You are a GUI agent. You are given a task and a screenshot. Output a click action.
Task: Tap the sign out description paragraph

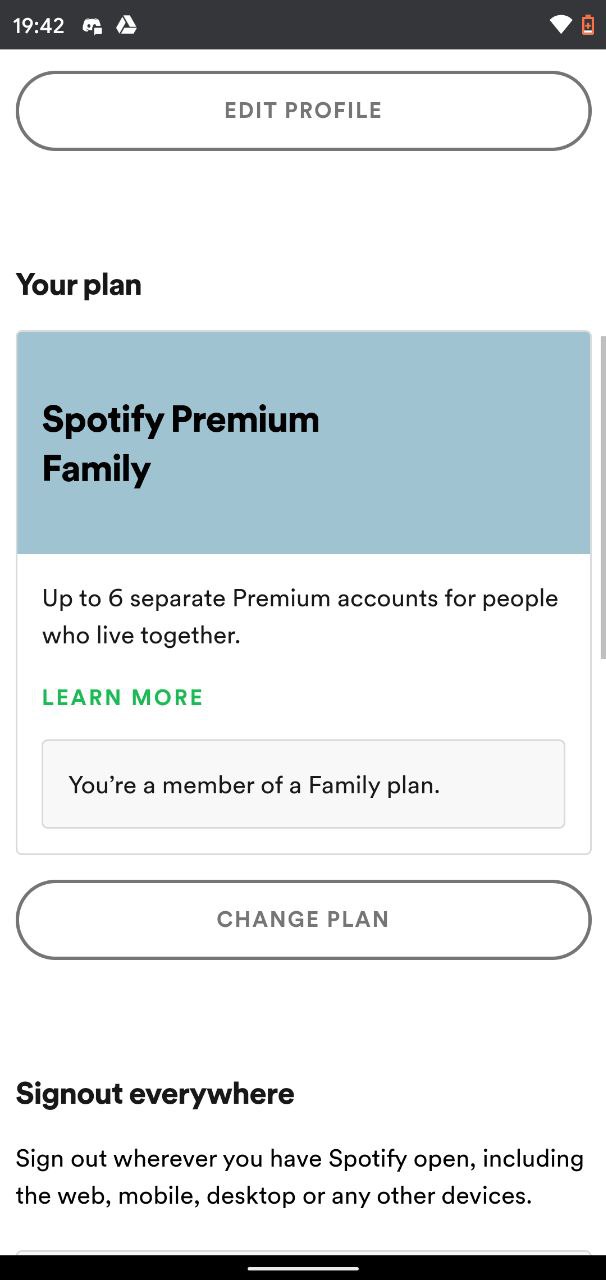tap(300, 1177)
